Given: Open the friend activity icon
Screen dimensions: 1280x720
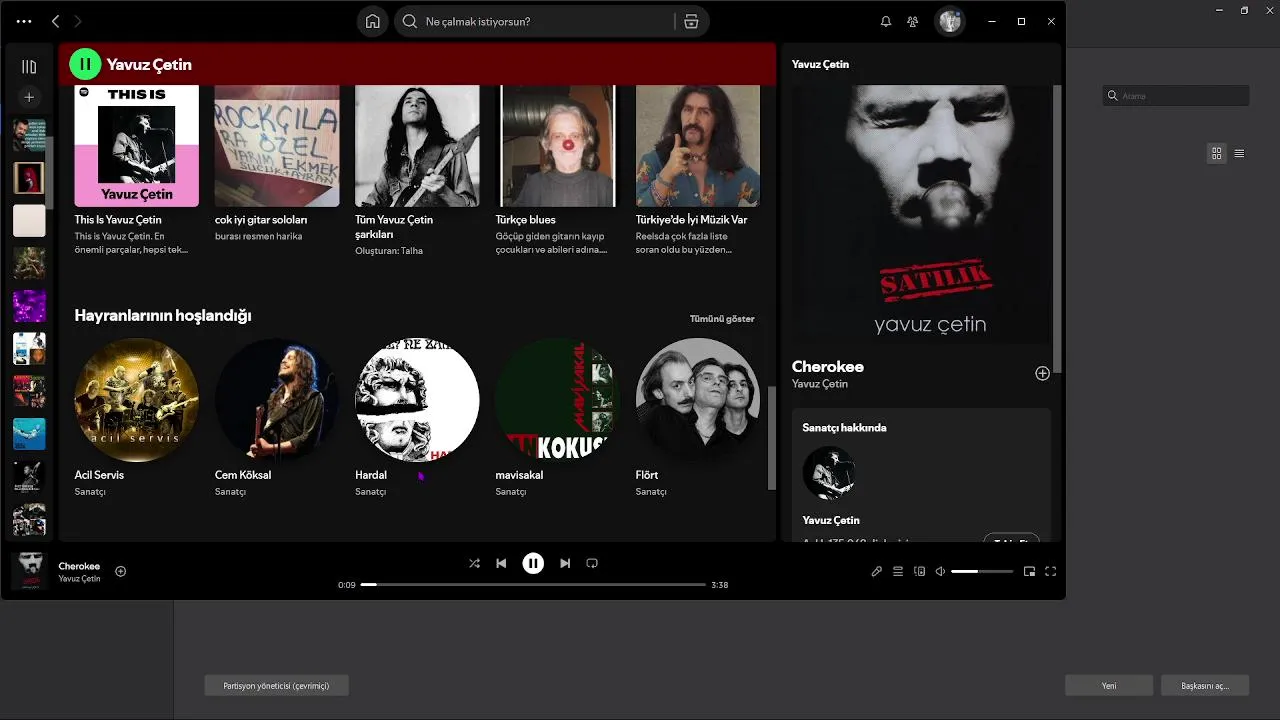Looking at the screenshot, I should pyautogui.click(x=913, y=21).
